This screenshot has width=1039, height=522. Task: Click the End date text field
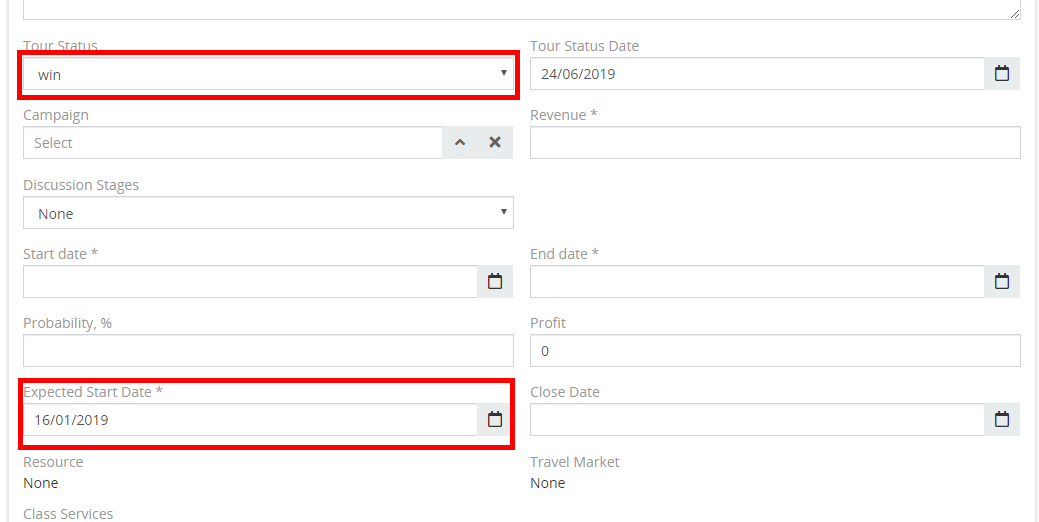coord(757,282)
